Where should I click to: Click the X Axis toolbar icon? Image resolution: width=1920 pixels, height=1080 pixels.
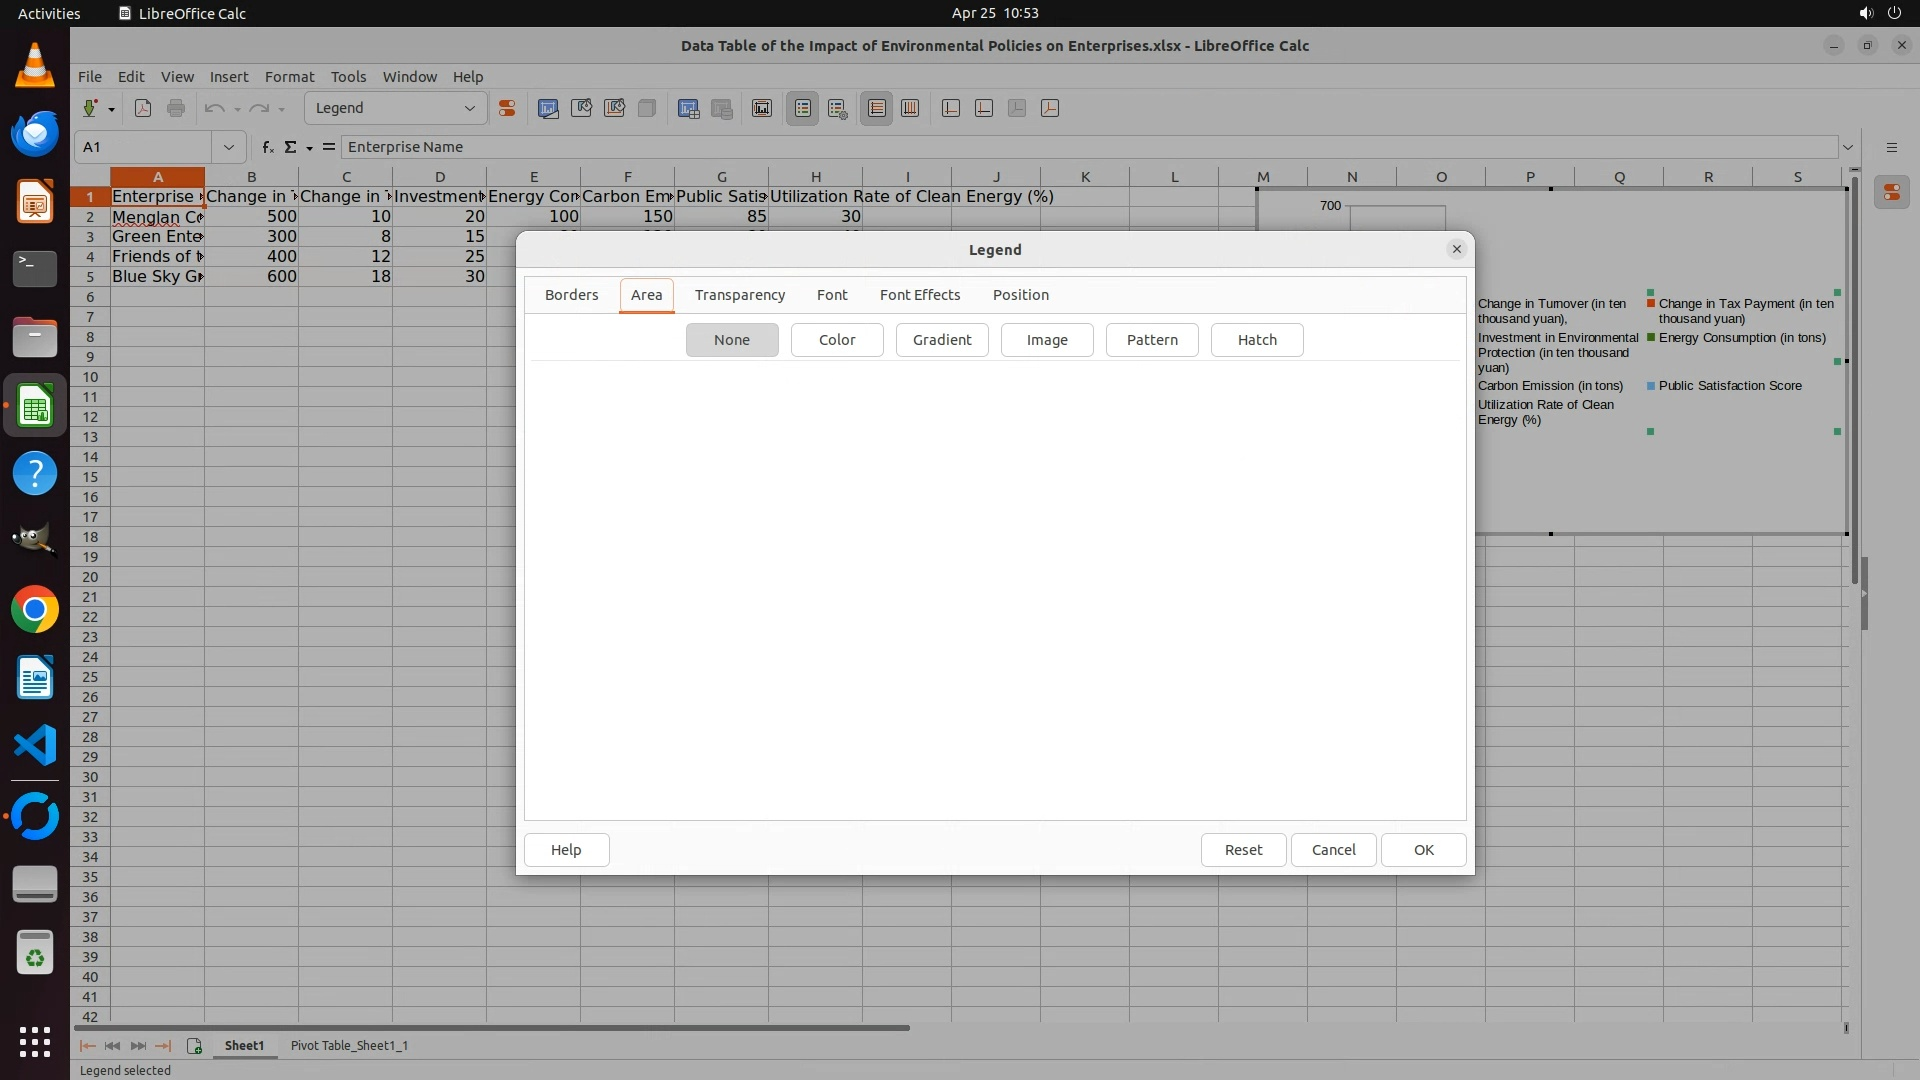pyautogui.click(x=951, y=108)
